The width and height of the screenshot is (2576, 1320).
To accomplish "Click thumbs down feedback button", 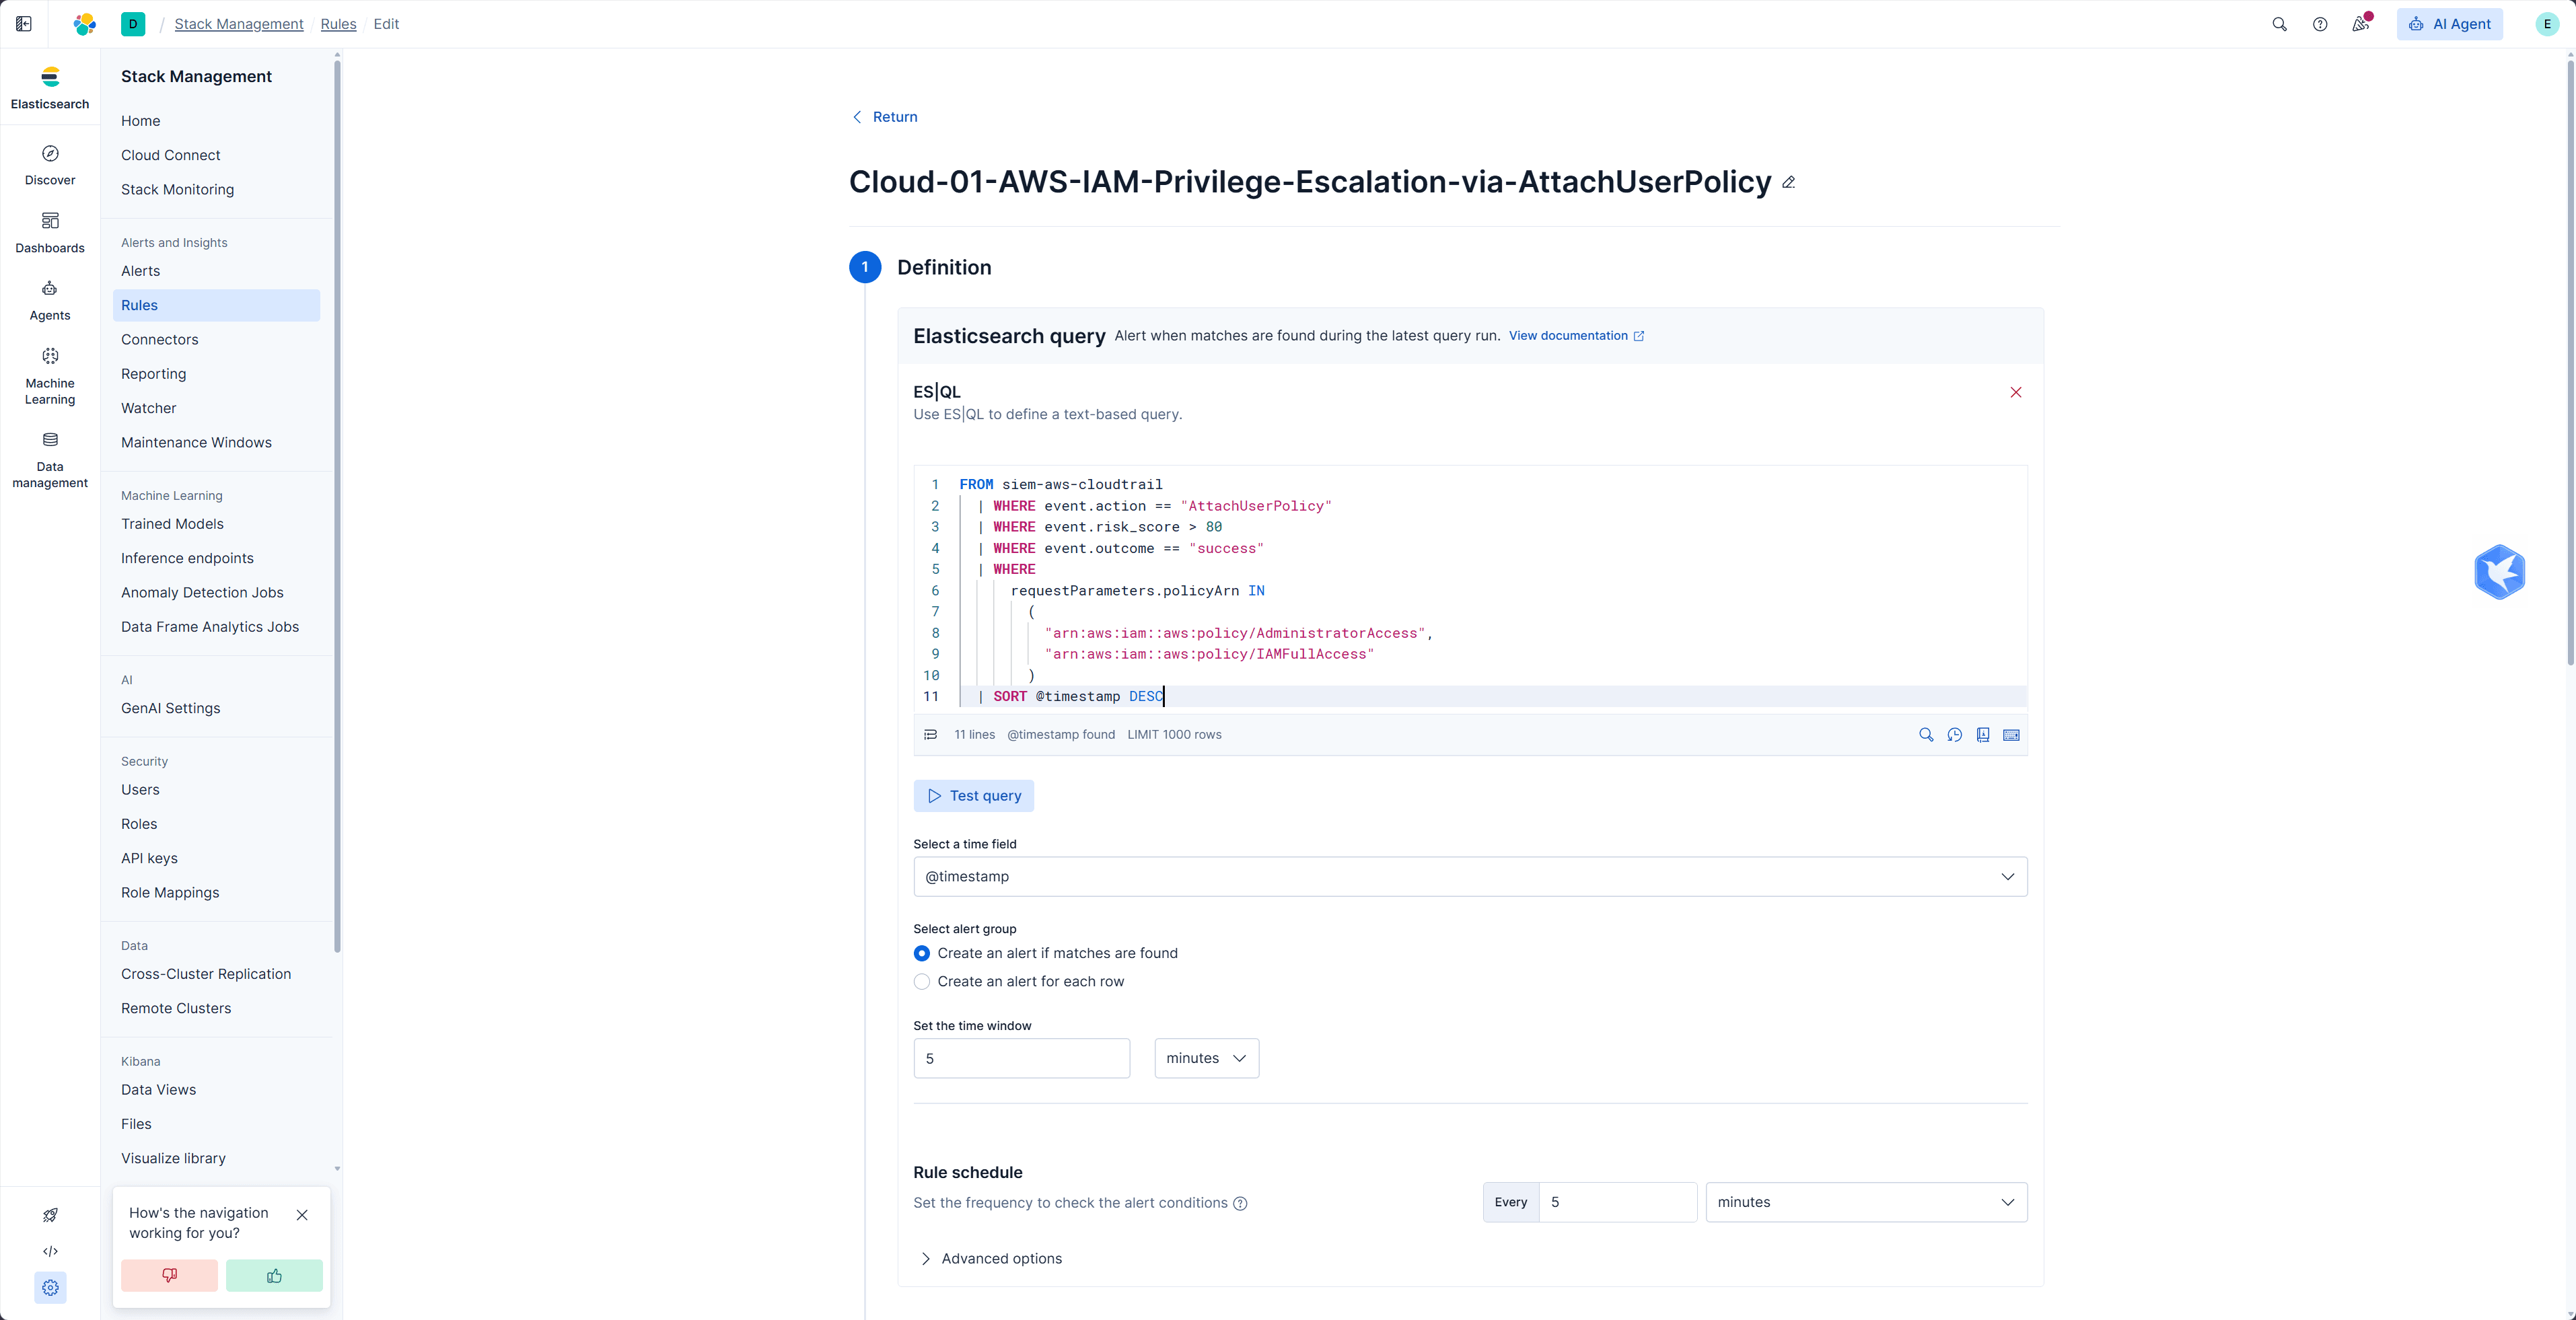I will click(169, 1275).
